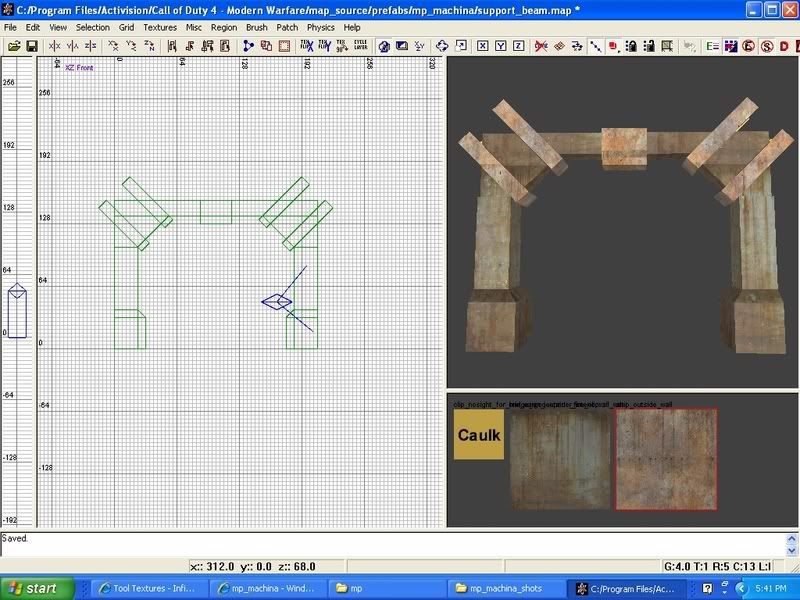Open the mp folder taskbar button
800x600 pixels.
(386, 588)
